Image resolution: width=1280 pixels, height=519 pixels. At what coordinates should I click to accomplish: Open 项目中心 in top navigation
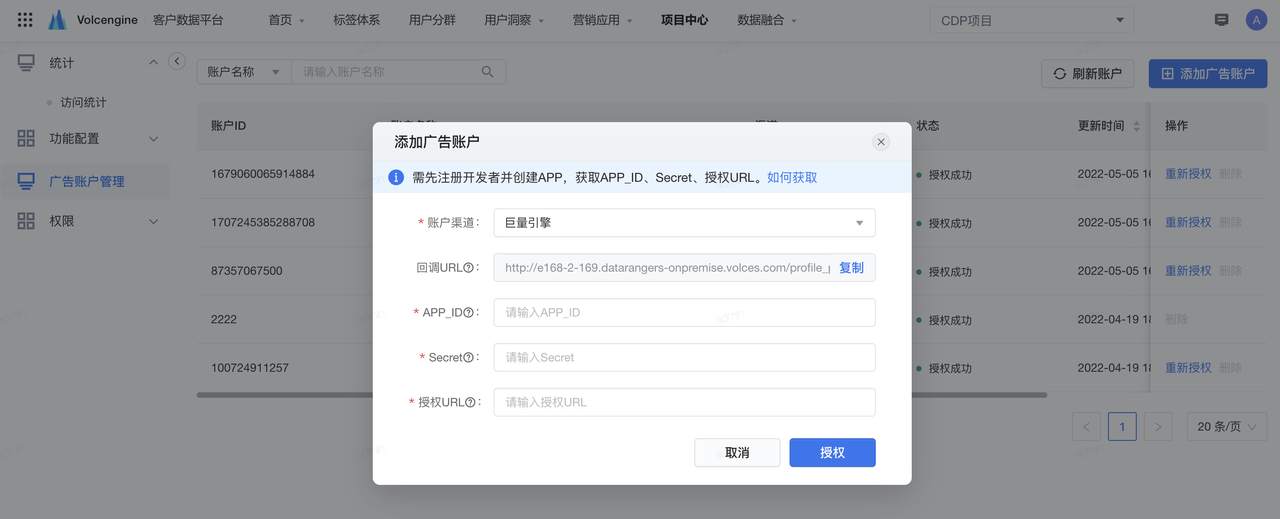click(x=685, y=20)
